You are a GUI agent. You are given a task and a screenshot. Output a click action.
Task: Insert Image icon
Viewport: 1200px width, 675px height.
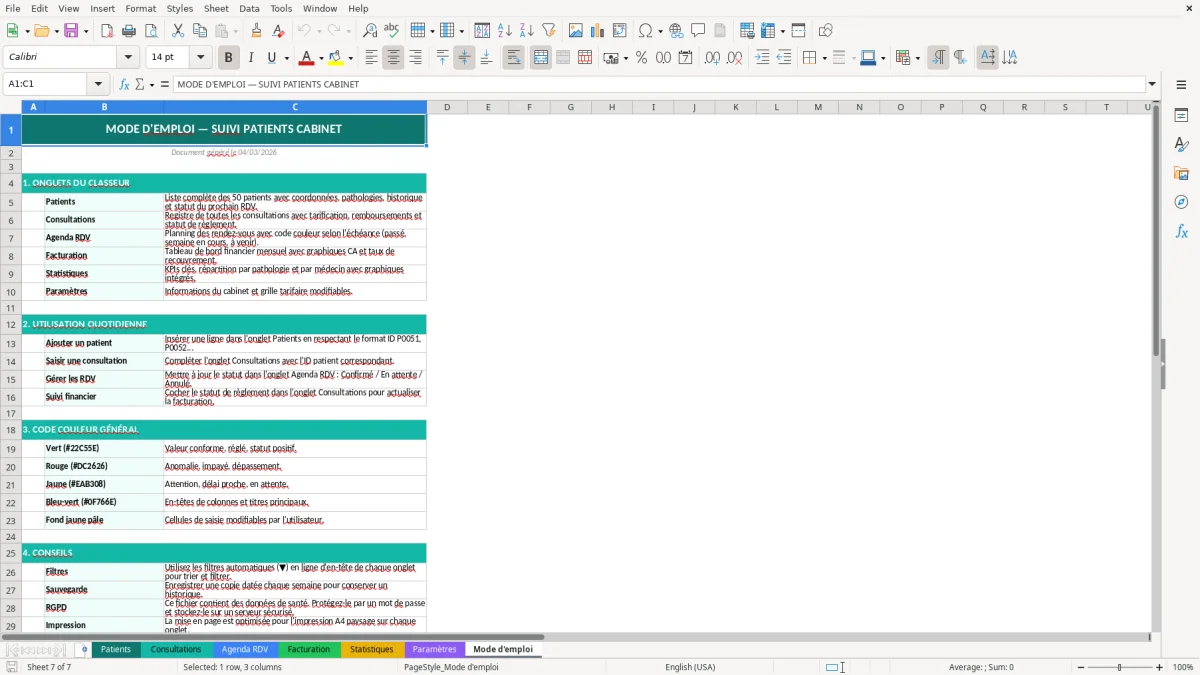click(575, 31)
